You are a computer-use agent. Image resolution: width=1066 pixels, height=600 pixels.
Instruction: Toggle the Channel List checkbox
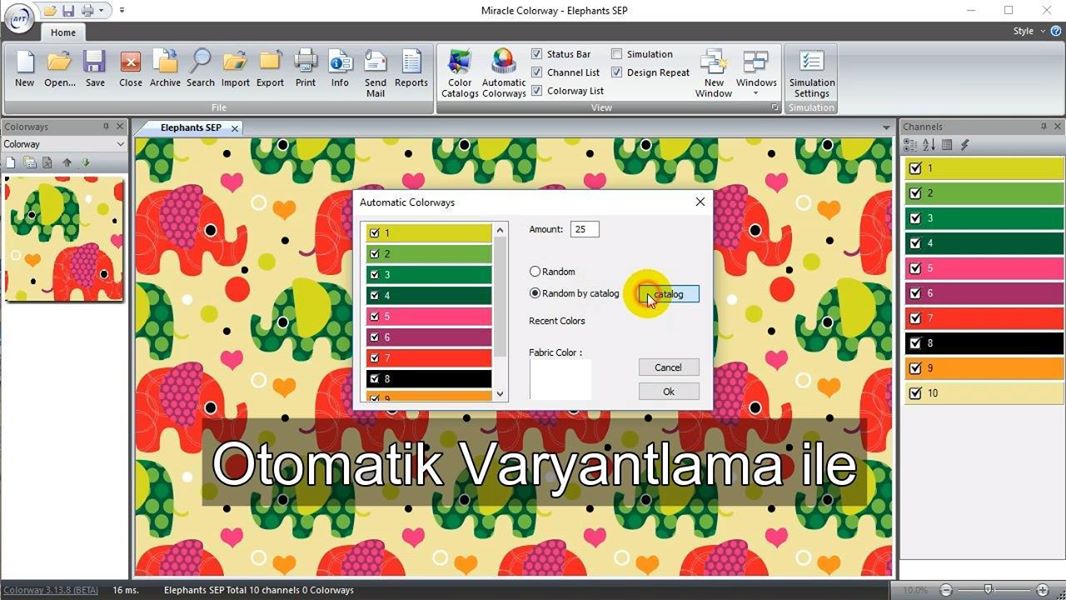[537, 72]
